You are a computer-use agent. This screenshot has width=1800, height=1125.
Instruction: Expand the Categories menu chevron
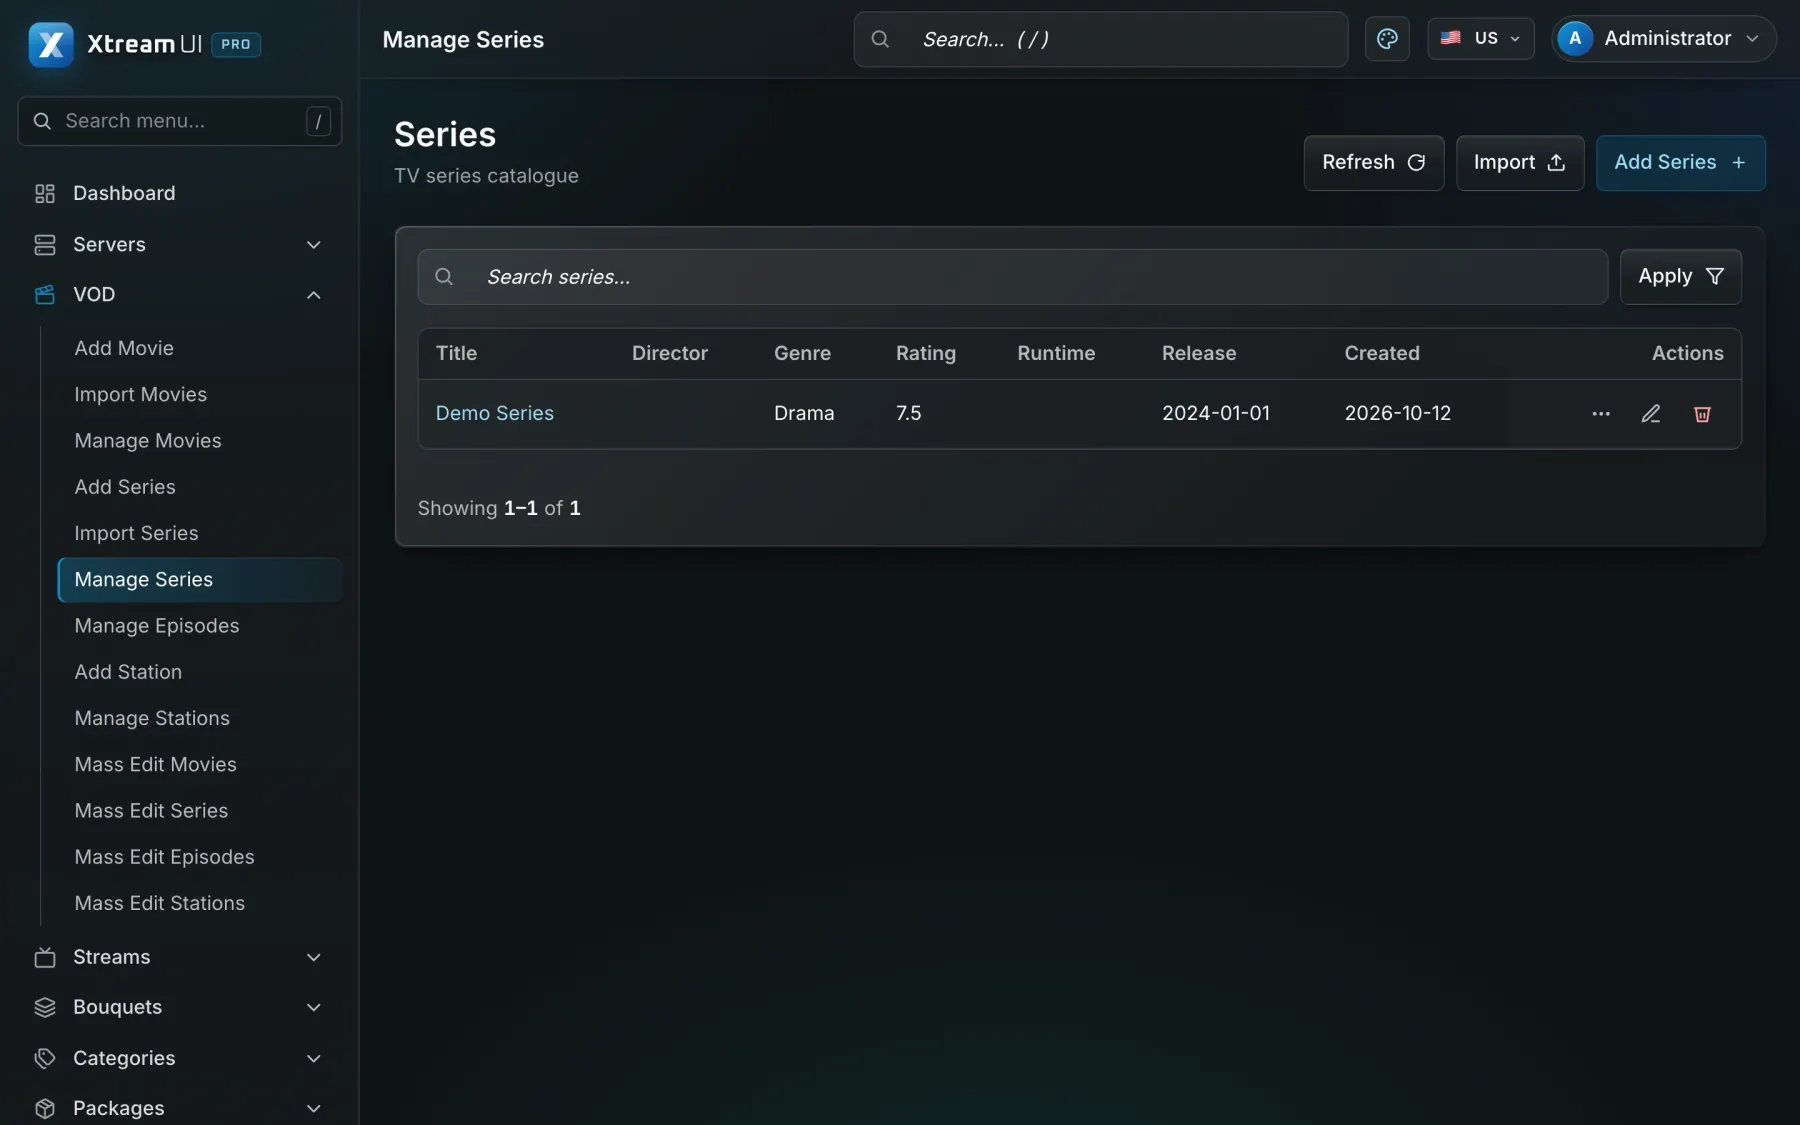coord(313,1058)
